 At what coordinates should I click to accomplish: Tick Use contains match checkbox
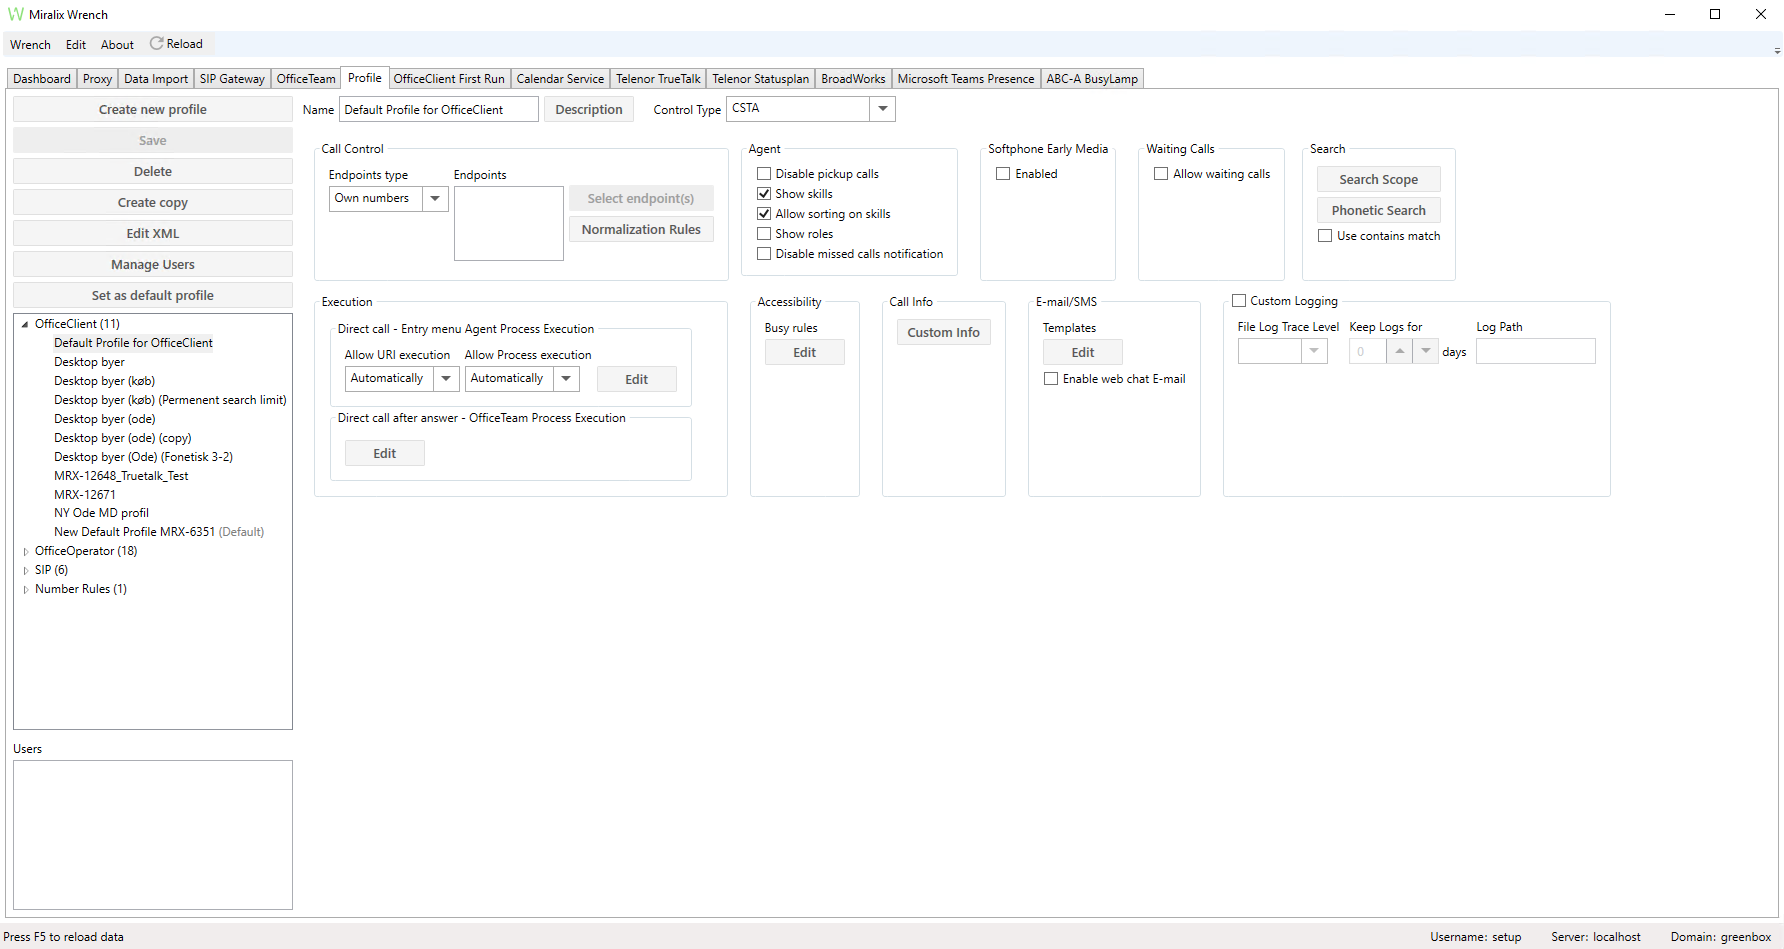[x=1325, y=236]
